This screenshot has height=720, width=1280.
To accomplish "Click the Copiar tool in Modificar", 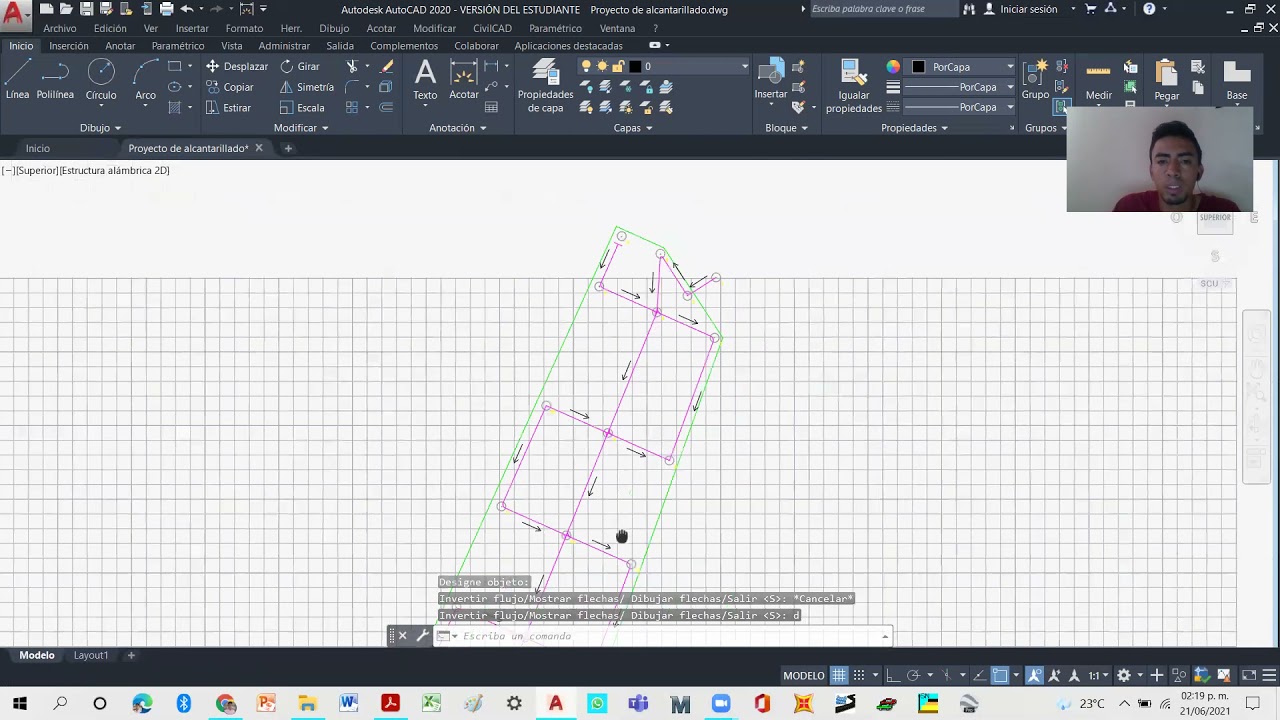I will coord(230,87).
